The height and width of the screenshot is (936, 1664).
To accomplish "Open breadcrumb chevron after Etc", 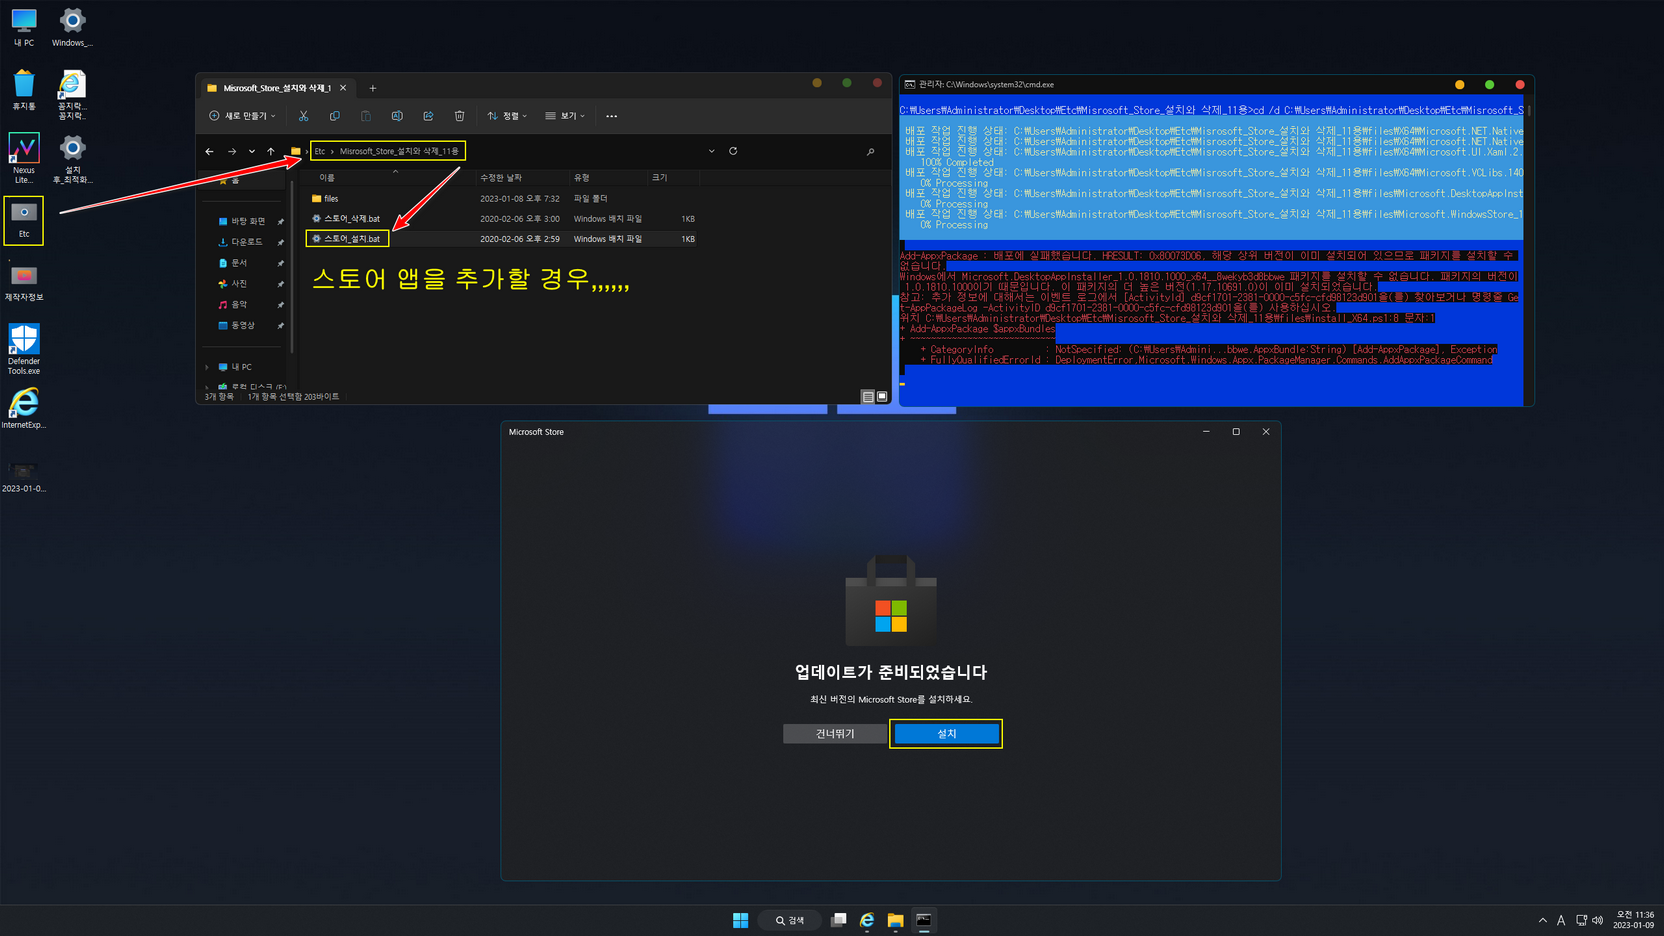I will (x=332, y=151).
